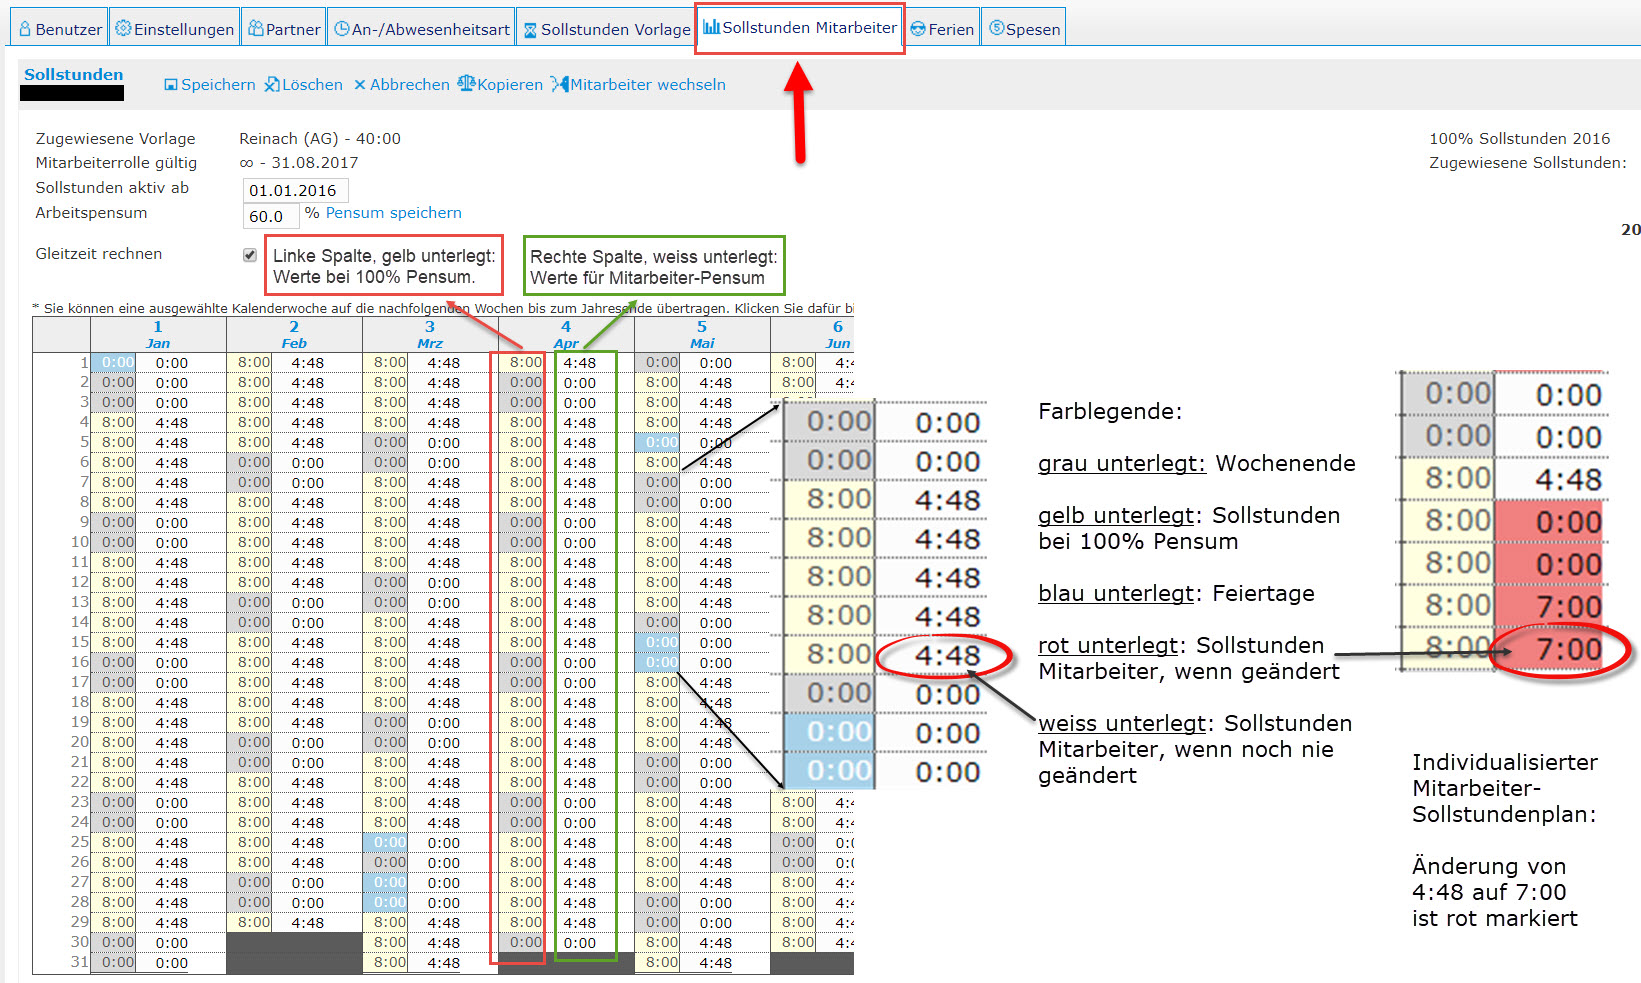The width and height of the screenshot is (1641, 983).
Task: Switch to Einstellungen tab
Action: (174, 29)
